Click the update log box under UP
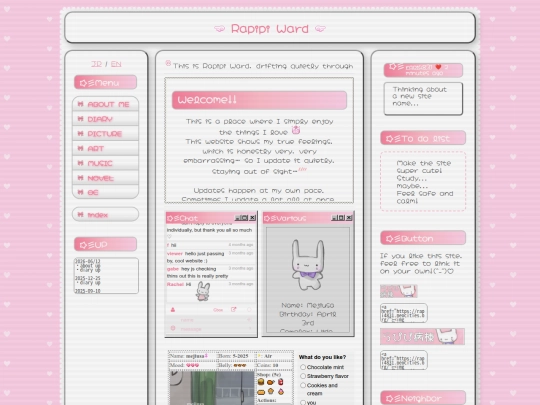 tap(106, 276)
